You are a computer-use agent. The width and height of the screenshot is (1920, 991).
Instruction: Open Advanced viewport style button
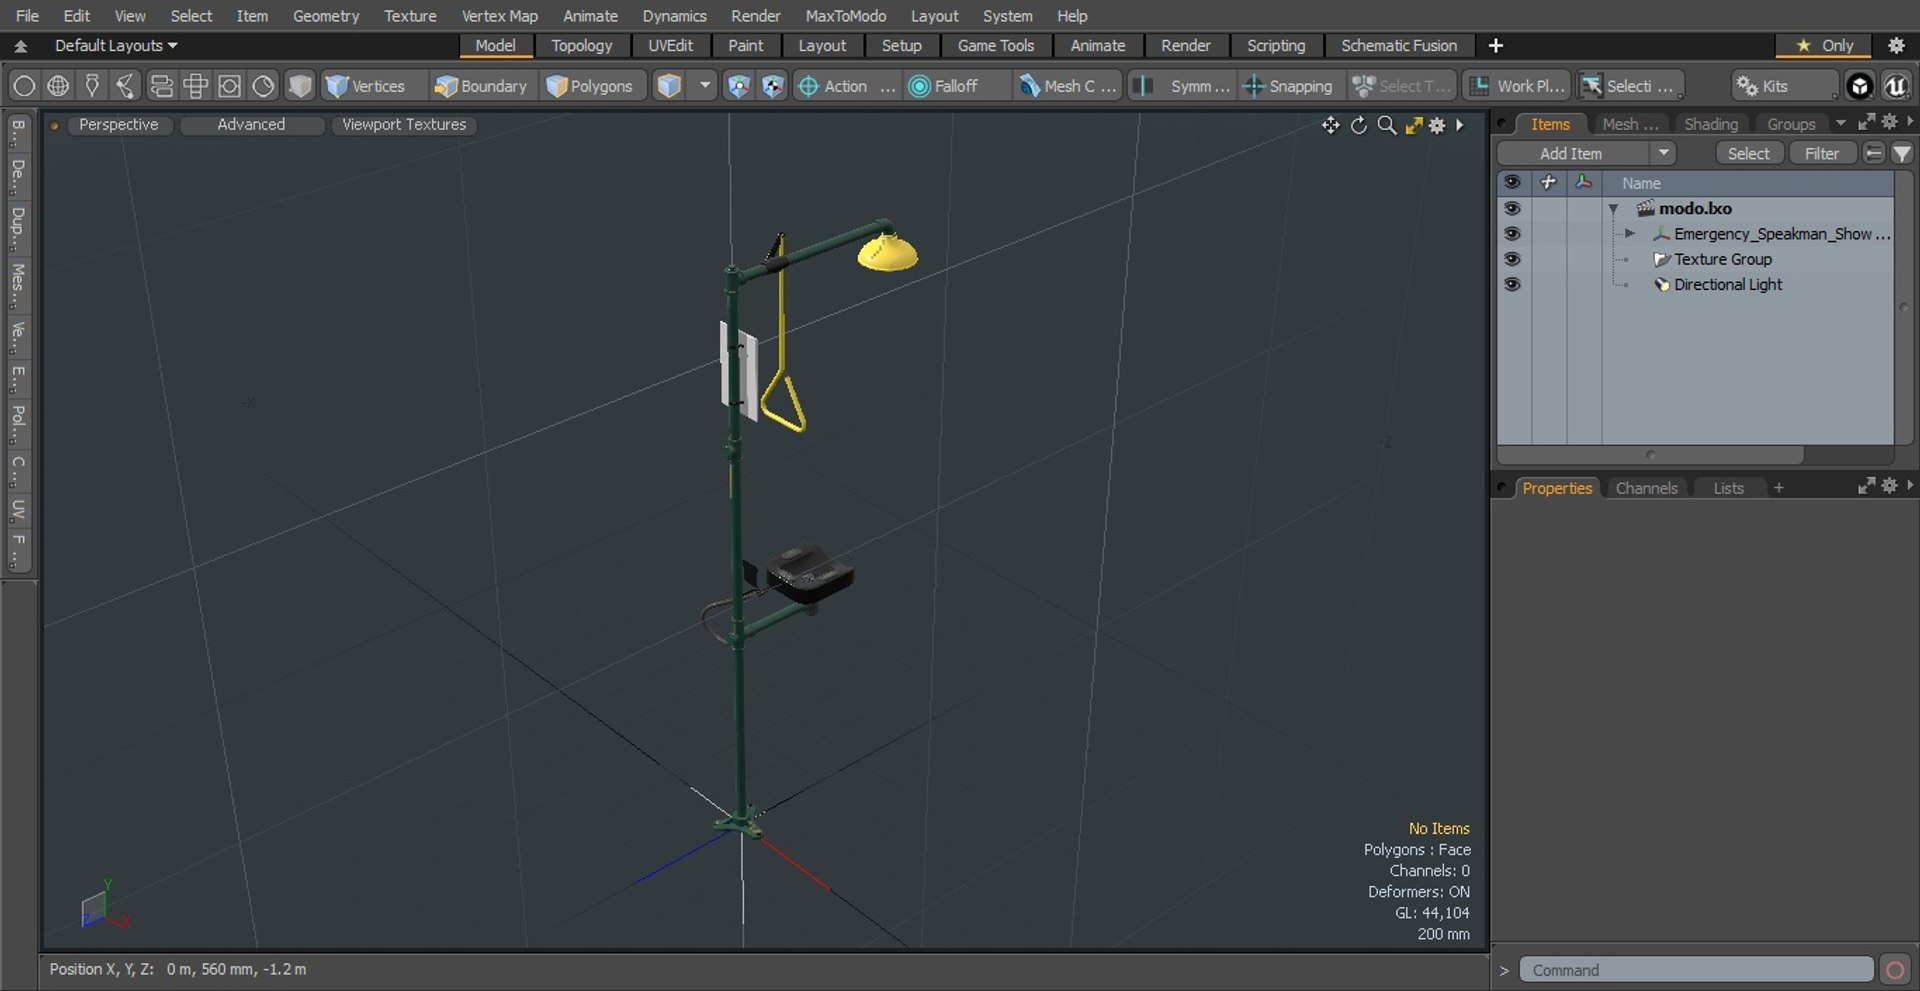tap(251, 124)
